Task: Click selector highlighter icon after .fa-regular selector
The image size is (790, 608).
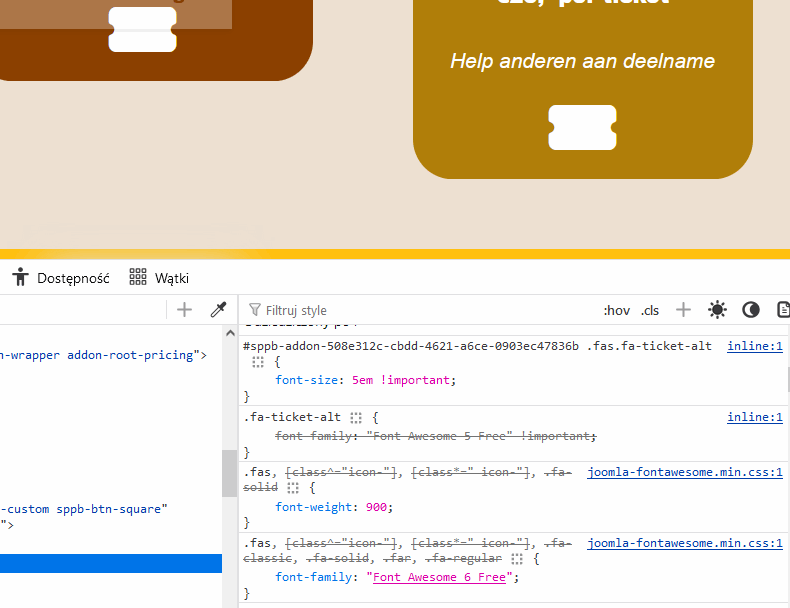Action: (x=517, y=559)
